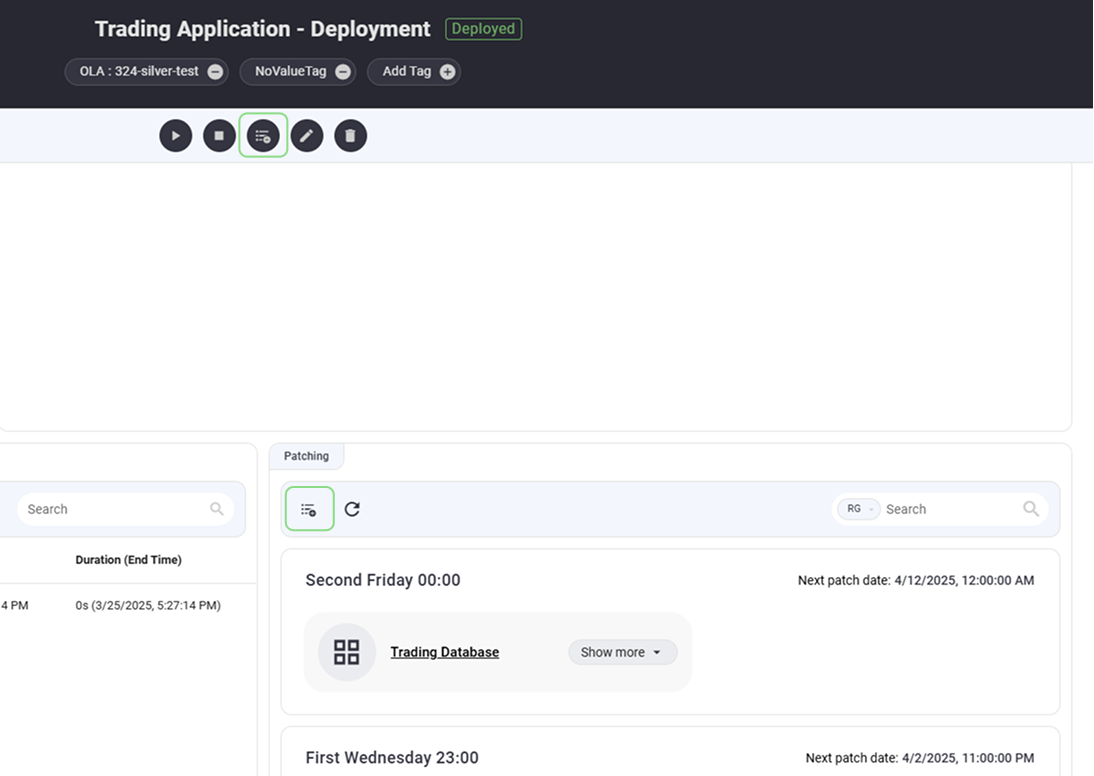Remove the NoValueTag tag

pyautogui.click(x=343, y=72)
